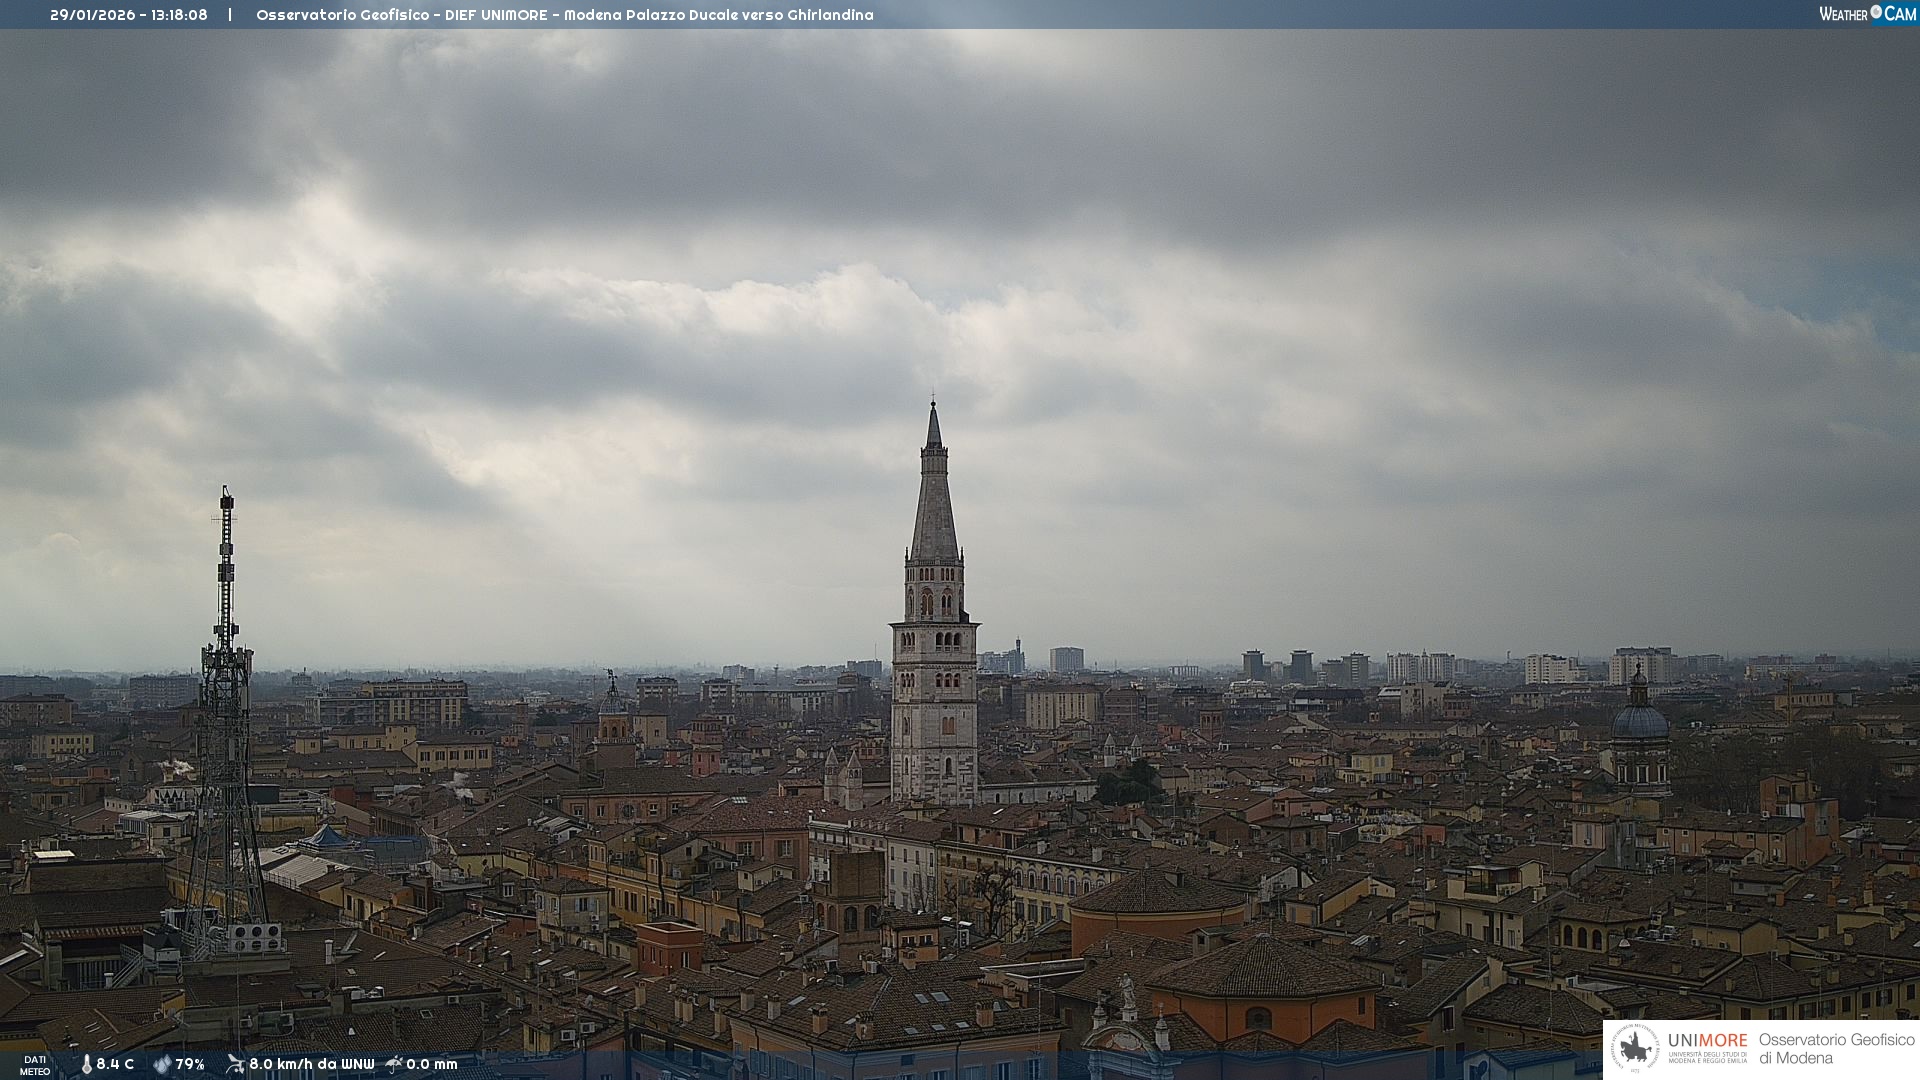1920x1080 pixels.
Task: Click the Osservatorio Geofisico di Modena text
Action: tap(1836, 1049)
